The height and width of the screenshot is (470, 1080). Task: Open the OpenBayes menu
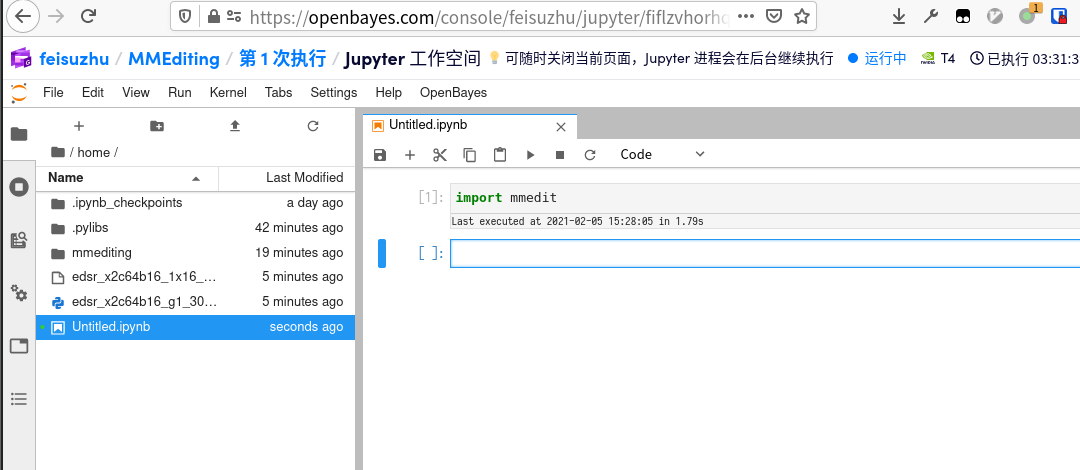coord(453,92)
